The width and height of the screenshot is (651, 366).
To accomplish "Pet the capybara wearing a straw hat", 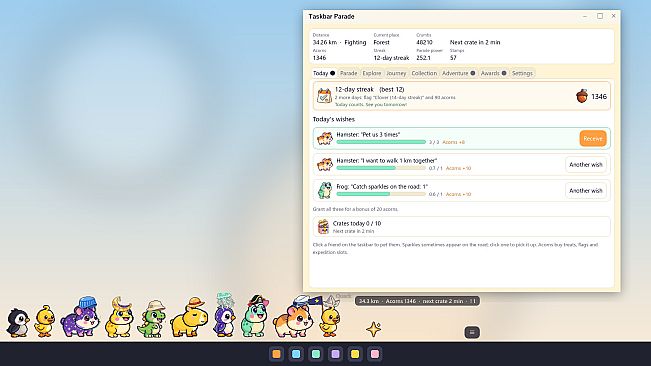I will click(x=189, y=317).
